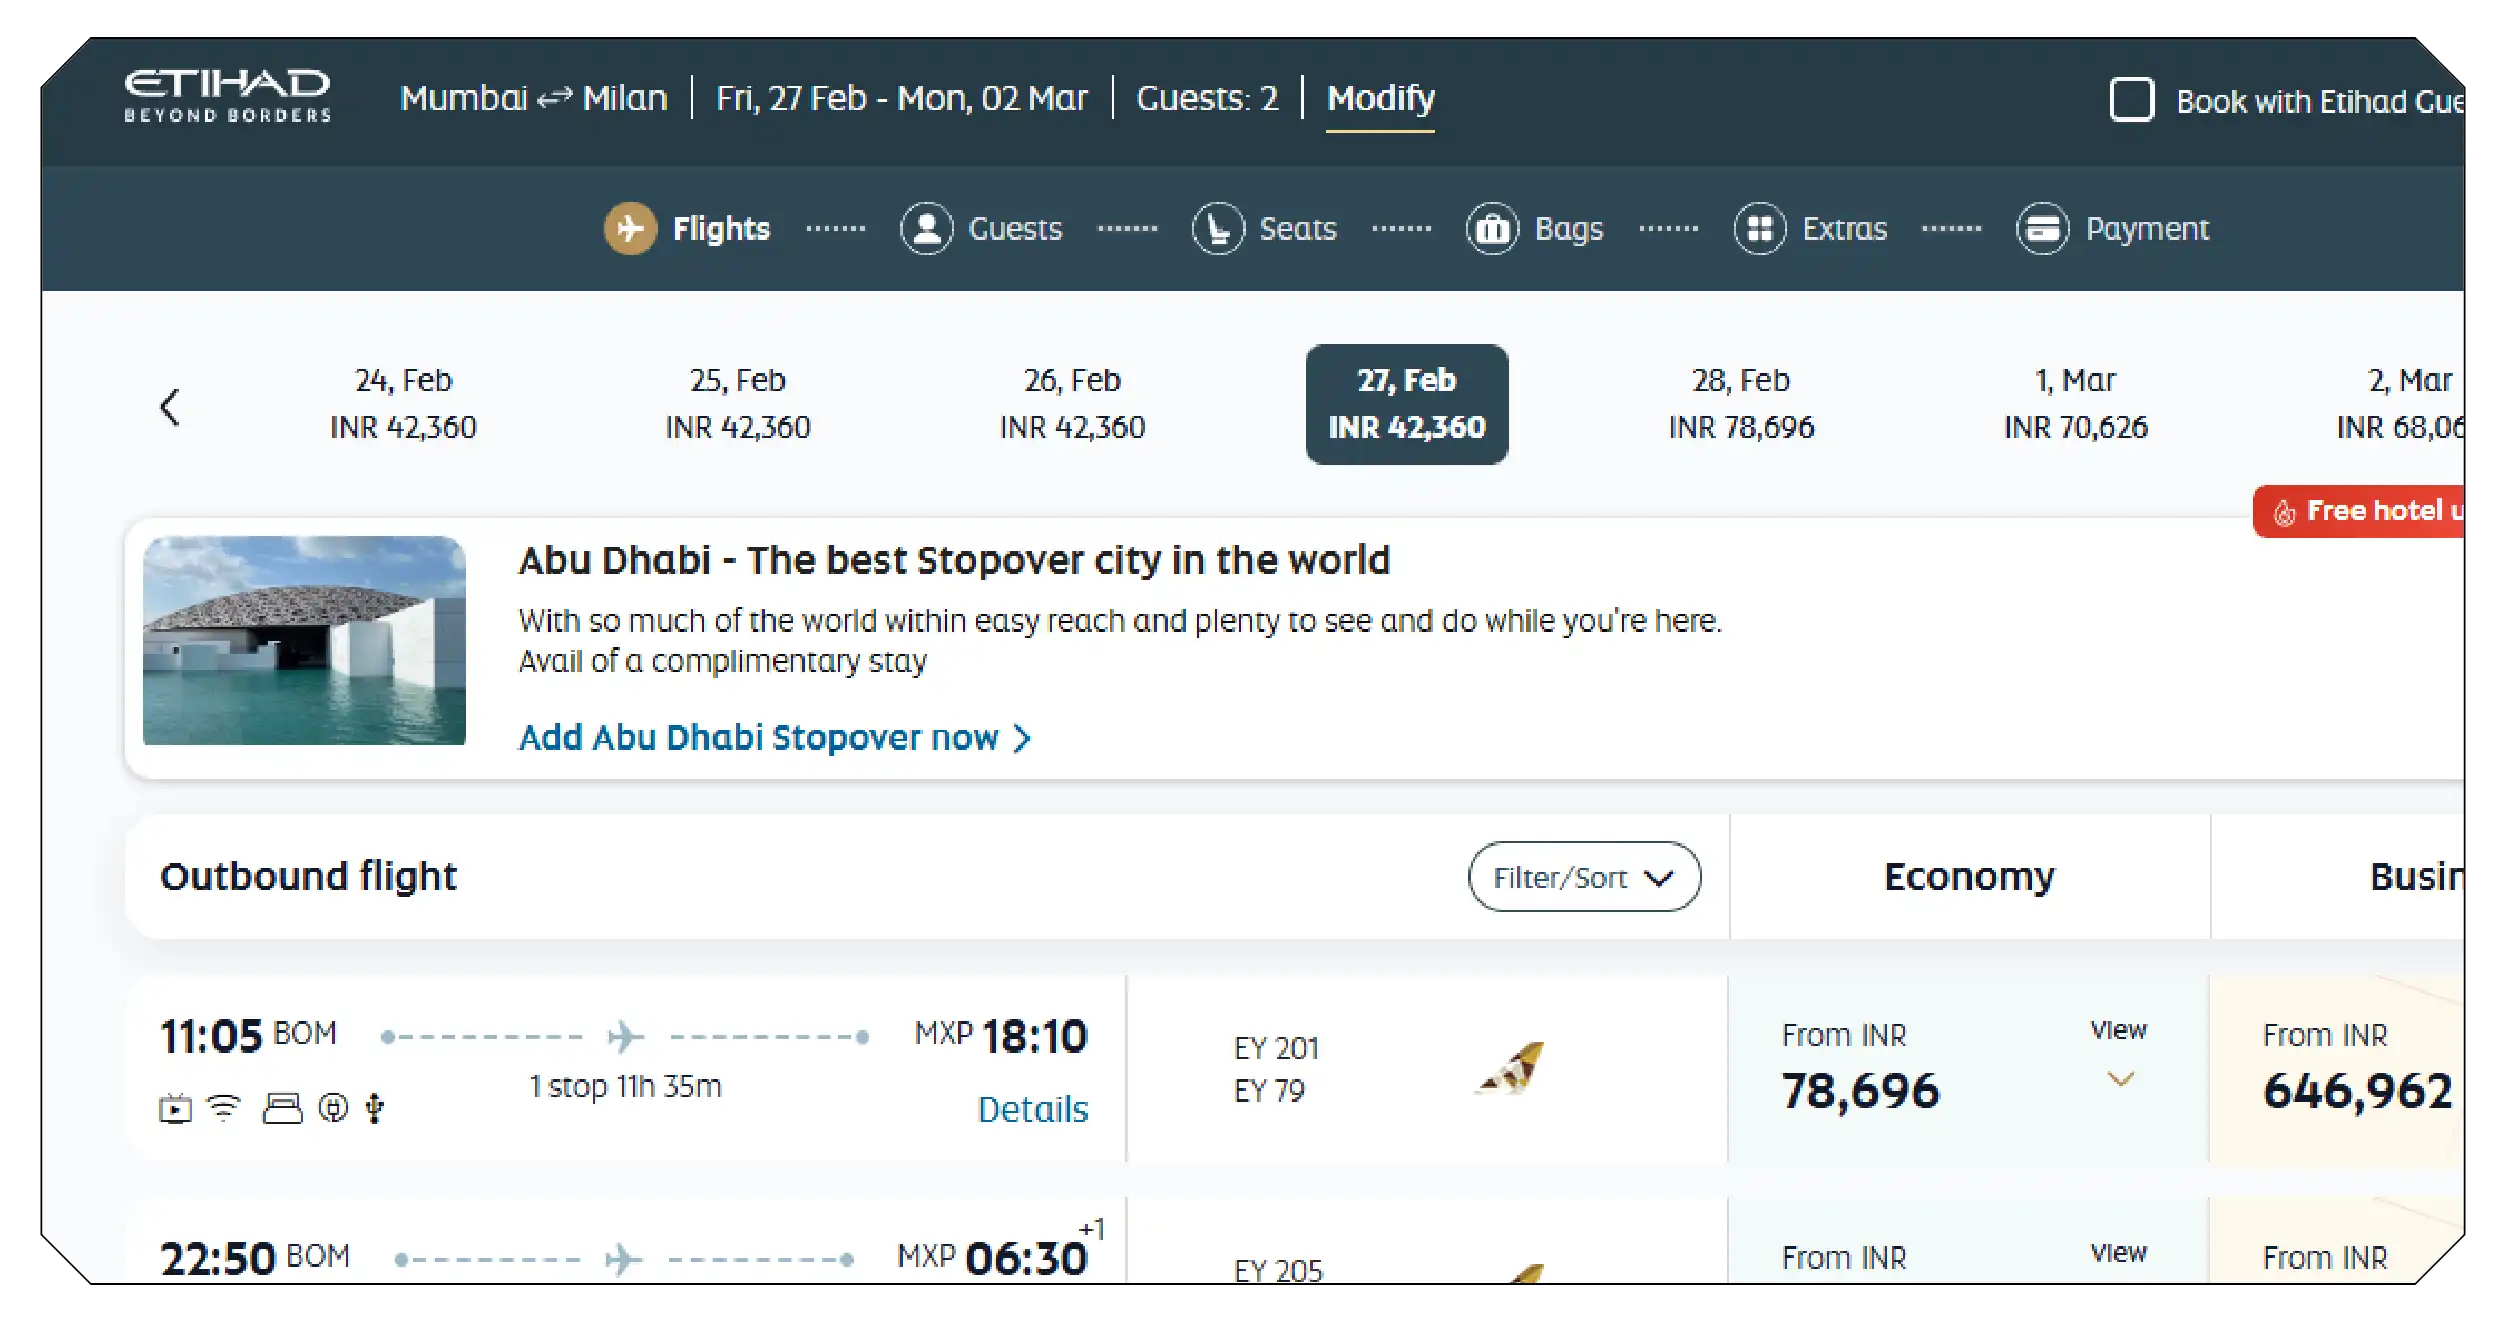
Task: Open the Guests step icon
Action: 926,228
